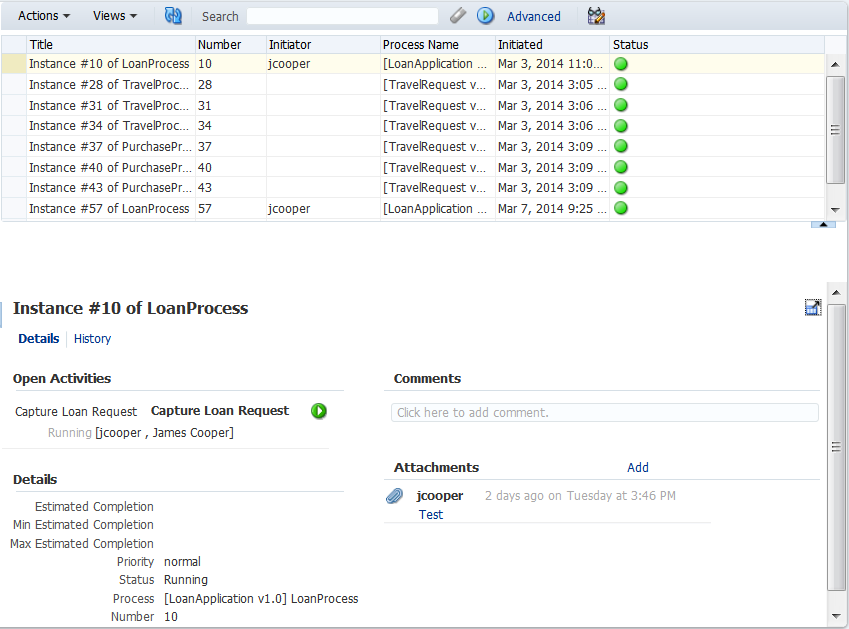Select the Instance #28 of TravelProcess row
The image size is (849, 629).
(109, 85)
